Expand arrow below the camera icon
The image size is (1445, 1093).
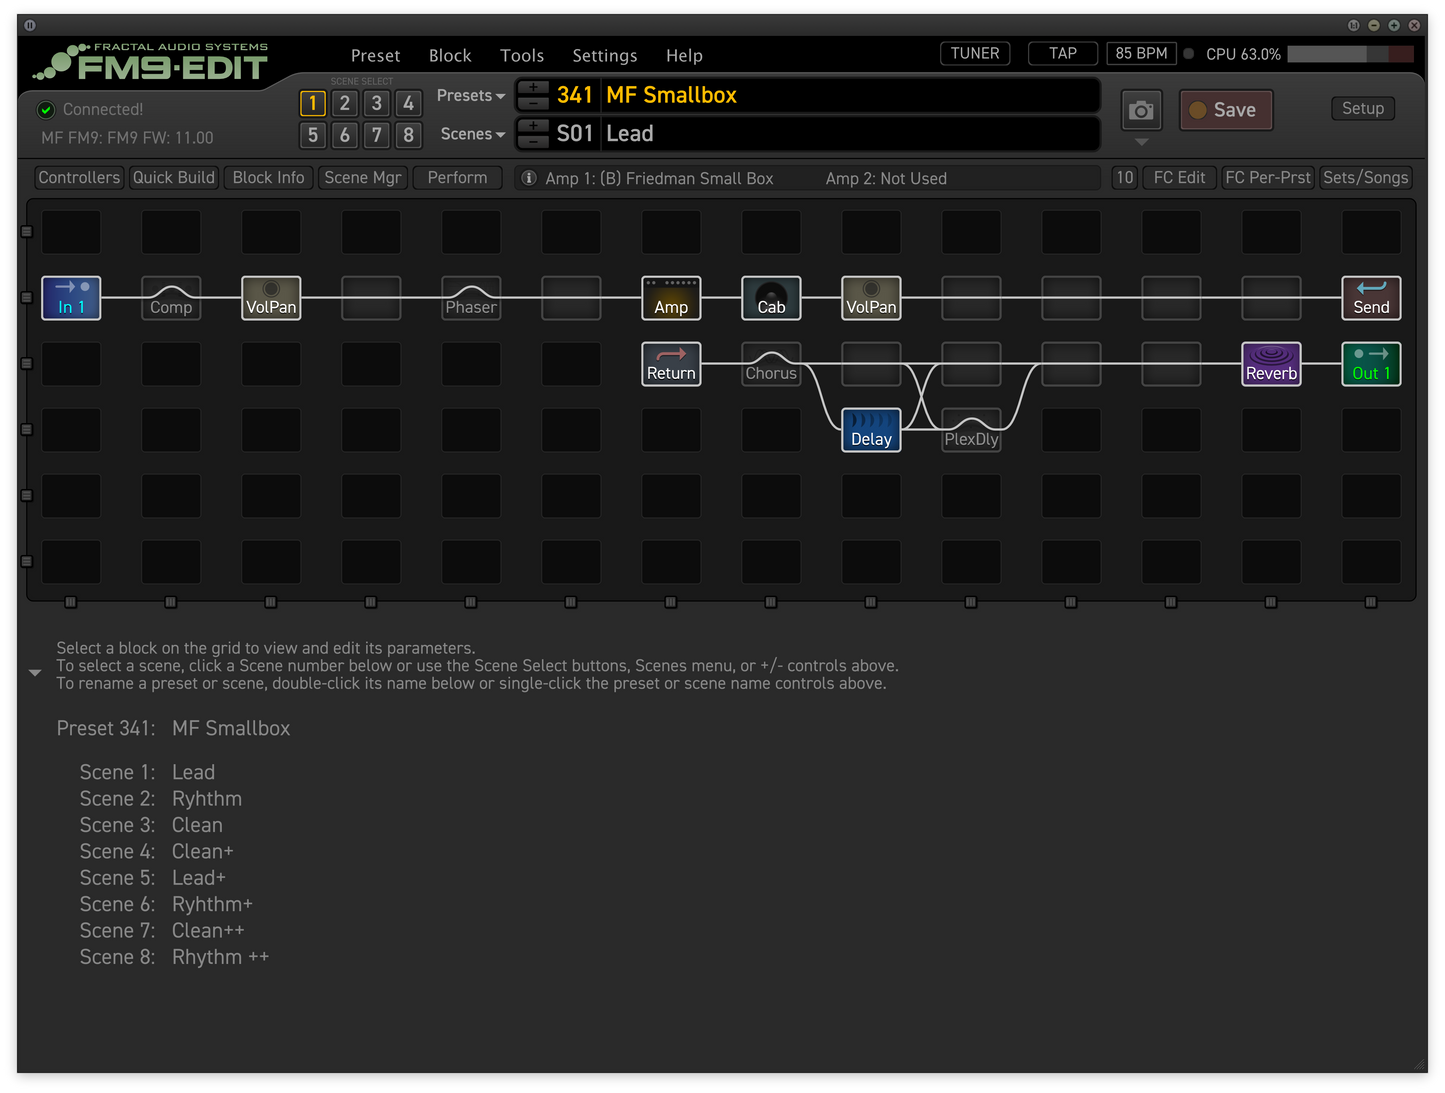click(1141, 142)
